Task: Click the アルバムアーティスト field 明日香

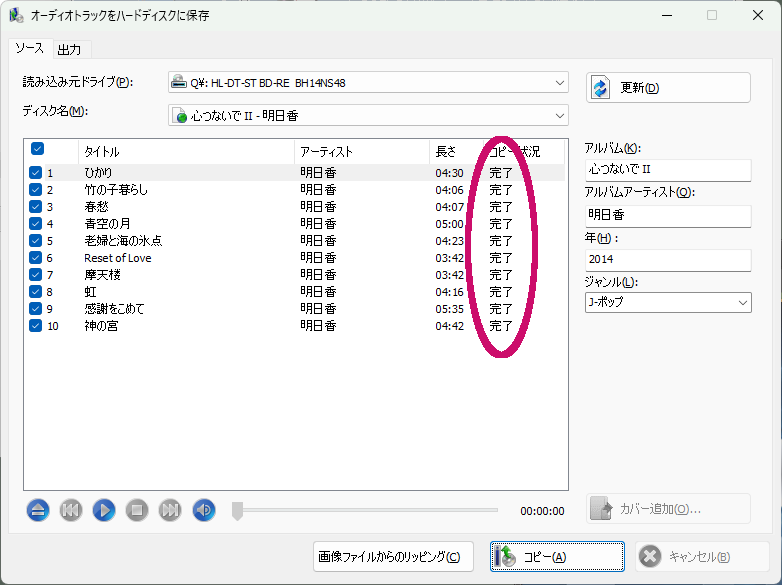Action: (x=668, y=215)
